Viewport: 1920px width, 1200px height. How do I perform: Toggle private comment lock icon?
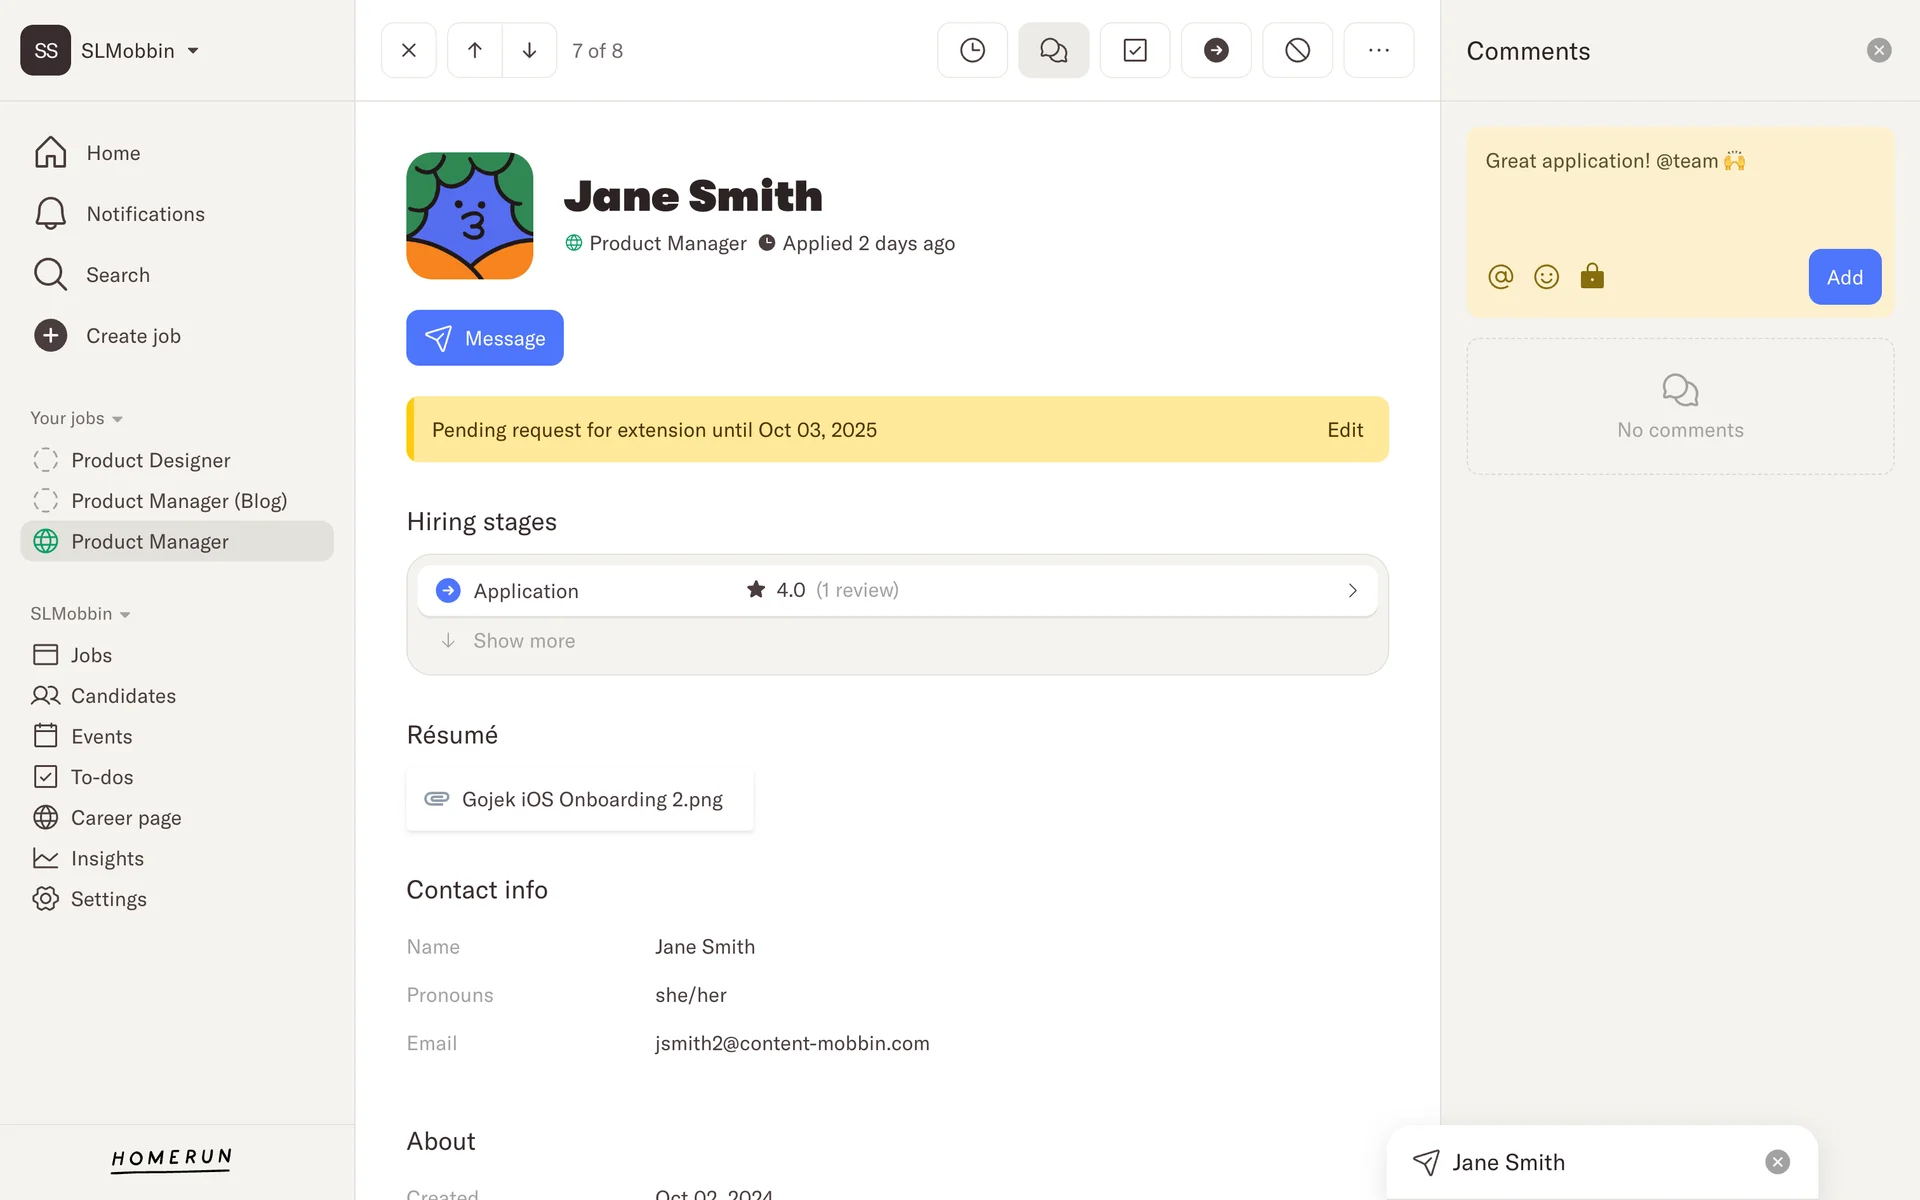coord(1592,276)
